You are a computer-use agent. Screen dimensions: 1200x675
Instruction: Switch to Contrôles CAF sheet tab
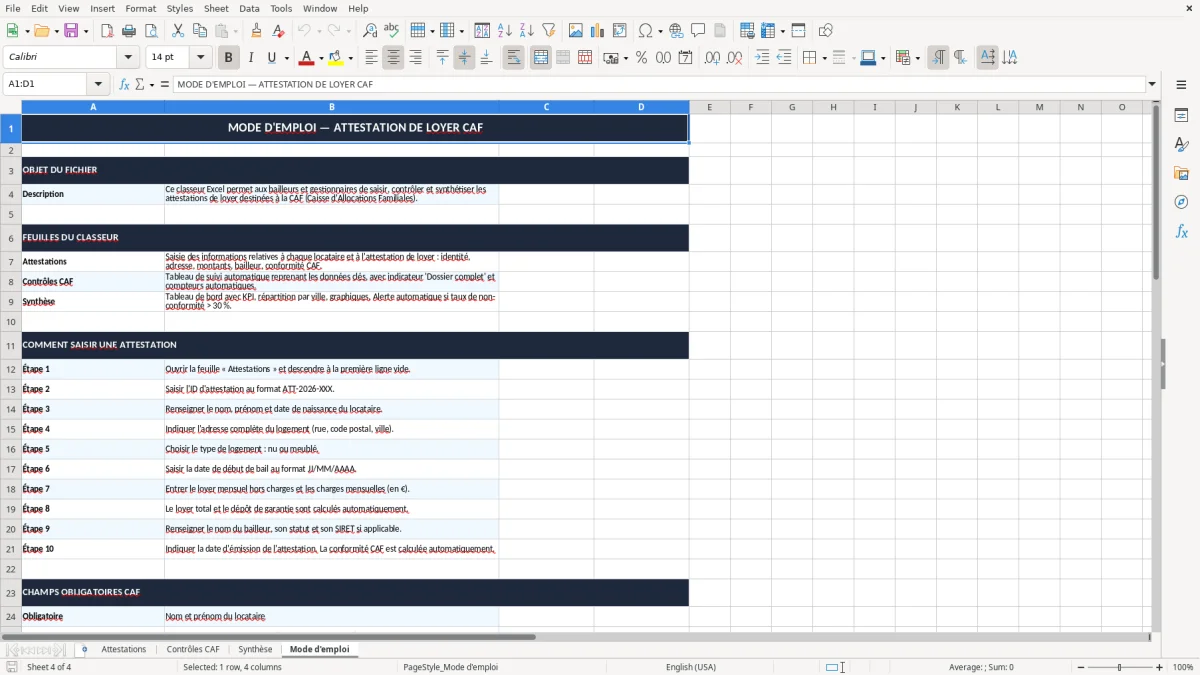tap(193, 650)
